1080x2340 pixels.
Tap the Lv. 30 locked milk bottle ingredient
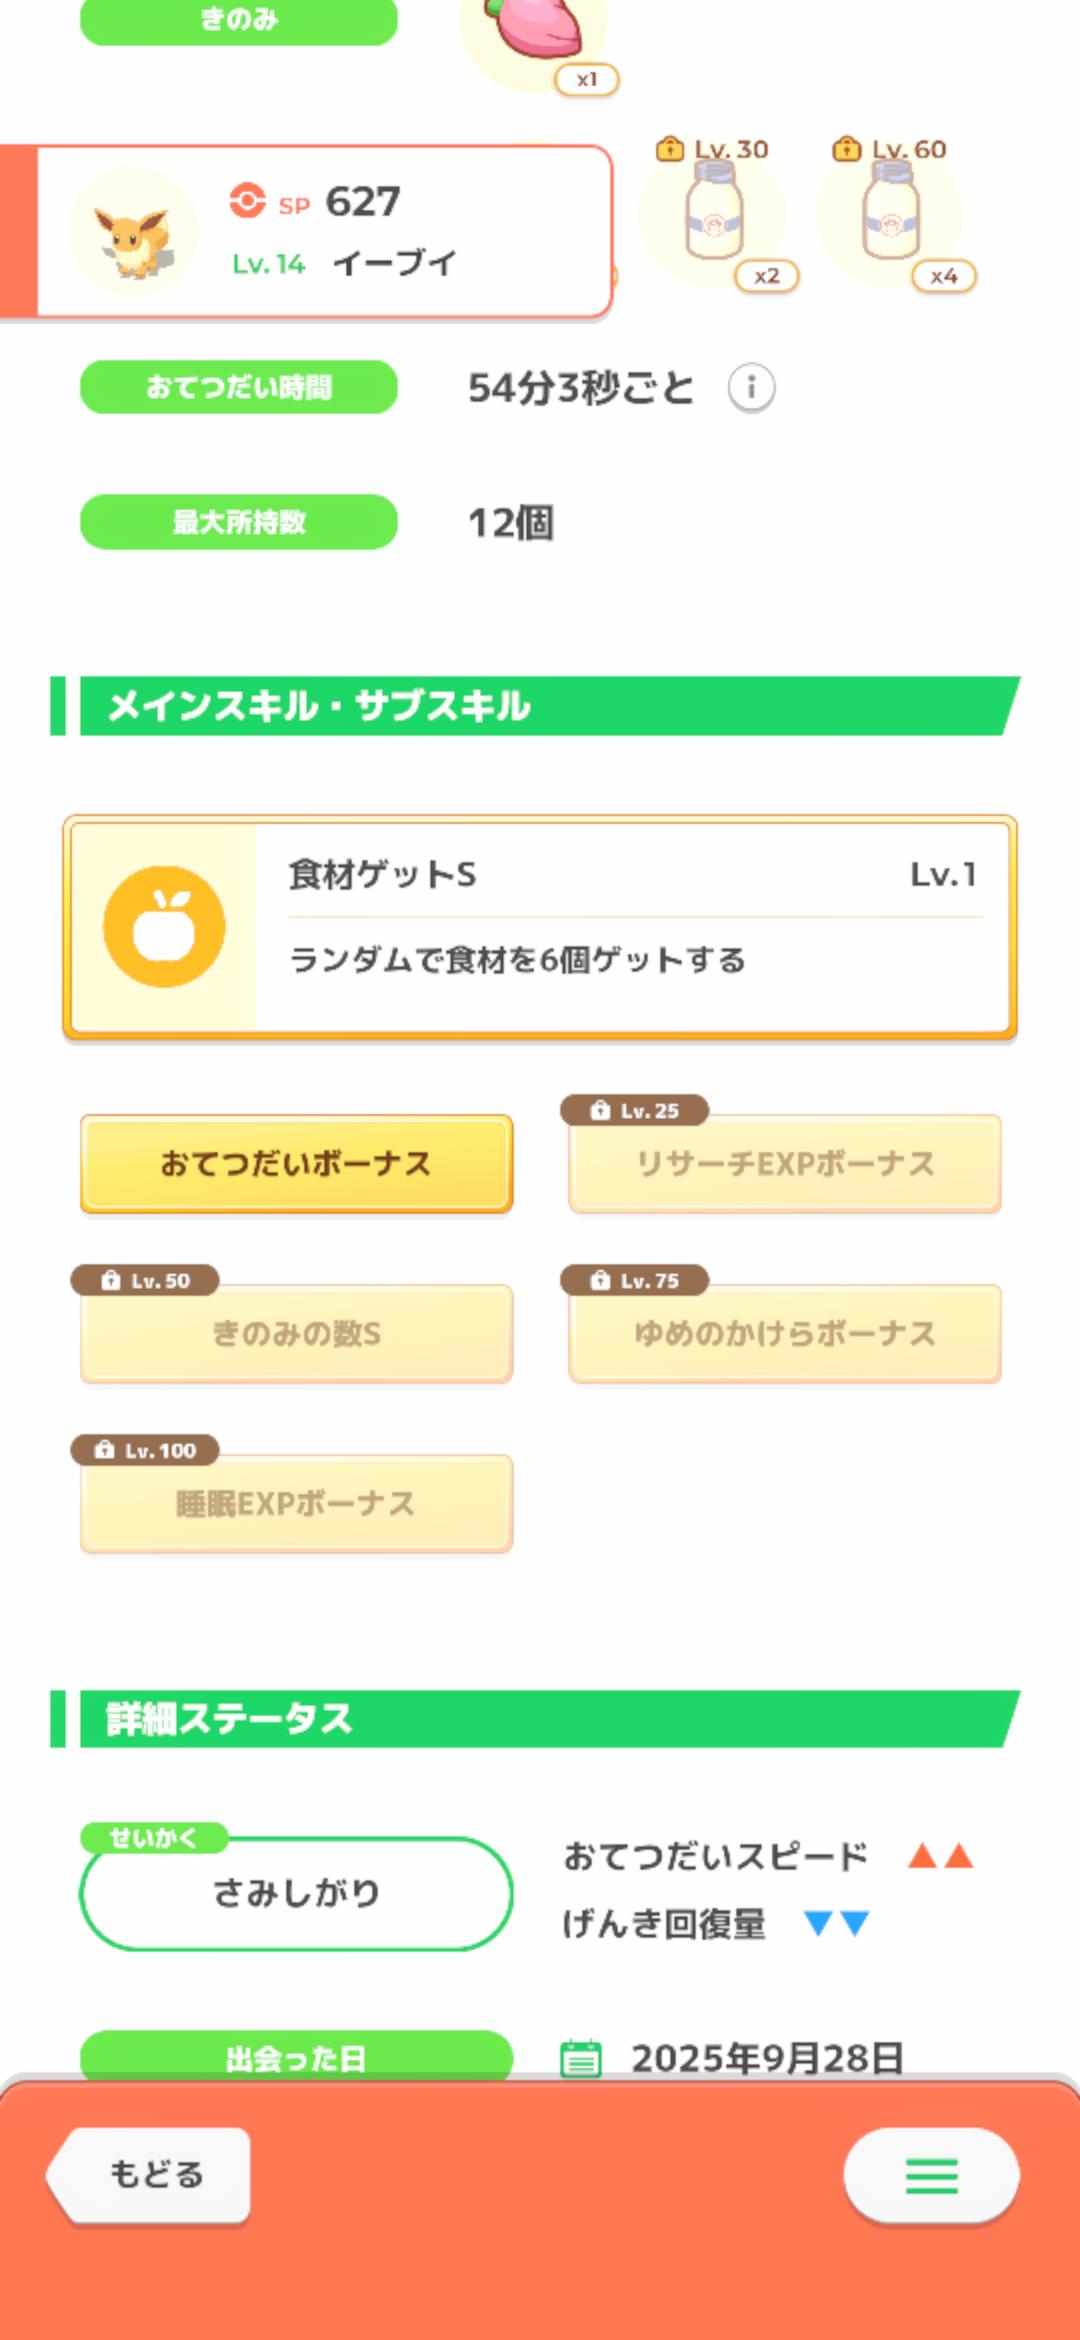coord(714,214)
